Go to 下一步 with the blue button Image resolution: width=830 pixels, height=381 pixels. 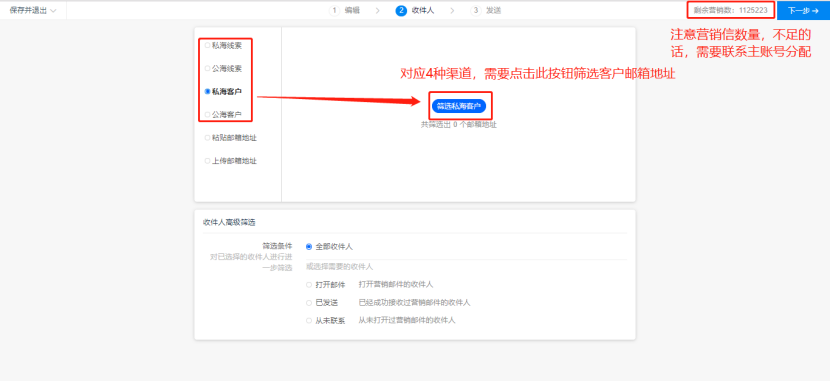click(803, 10)
